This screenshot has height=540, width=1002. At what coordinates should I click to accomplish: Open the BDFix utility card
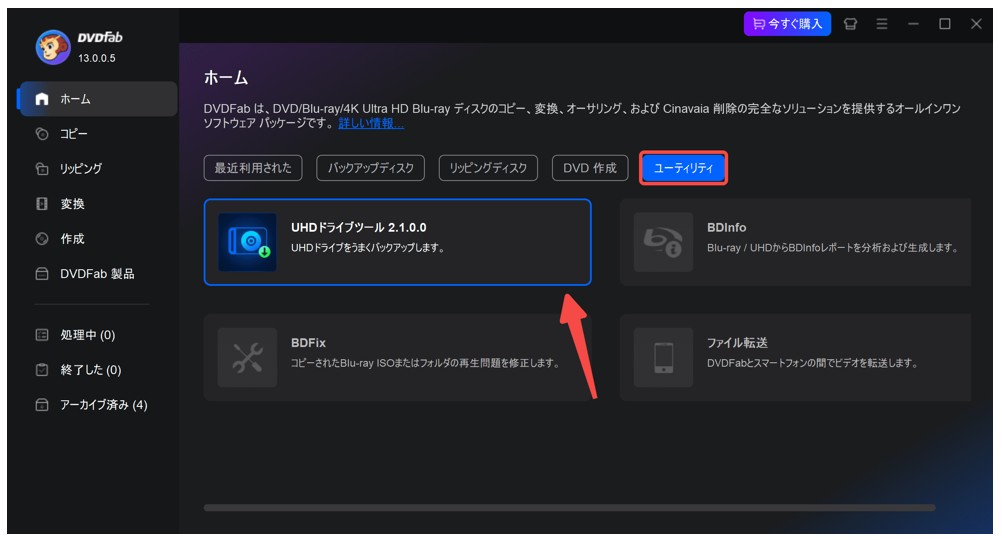(x=397, y=357)
